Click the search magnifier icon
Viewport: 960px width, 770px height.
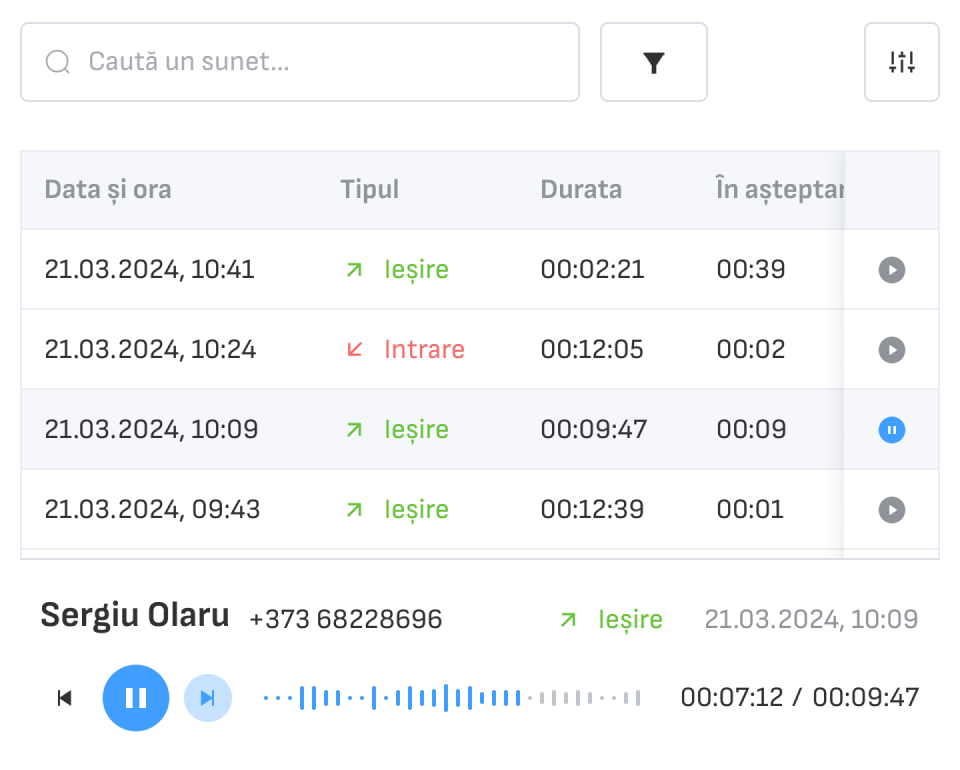(x=58, y=63)
